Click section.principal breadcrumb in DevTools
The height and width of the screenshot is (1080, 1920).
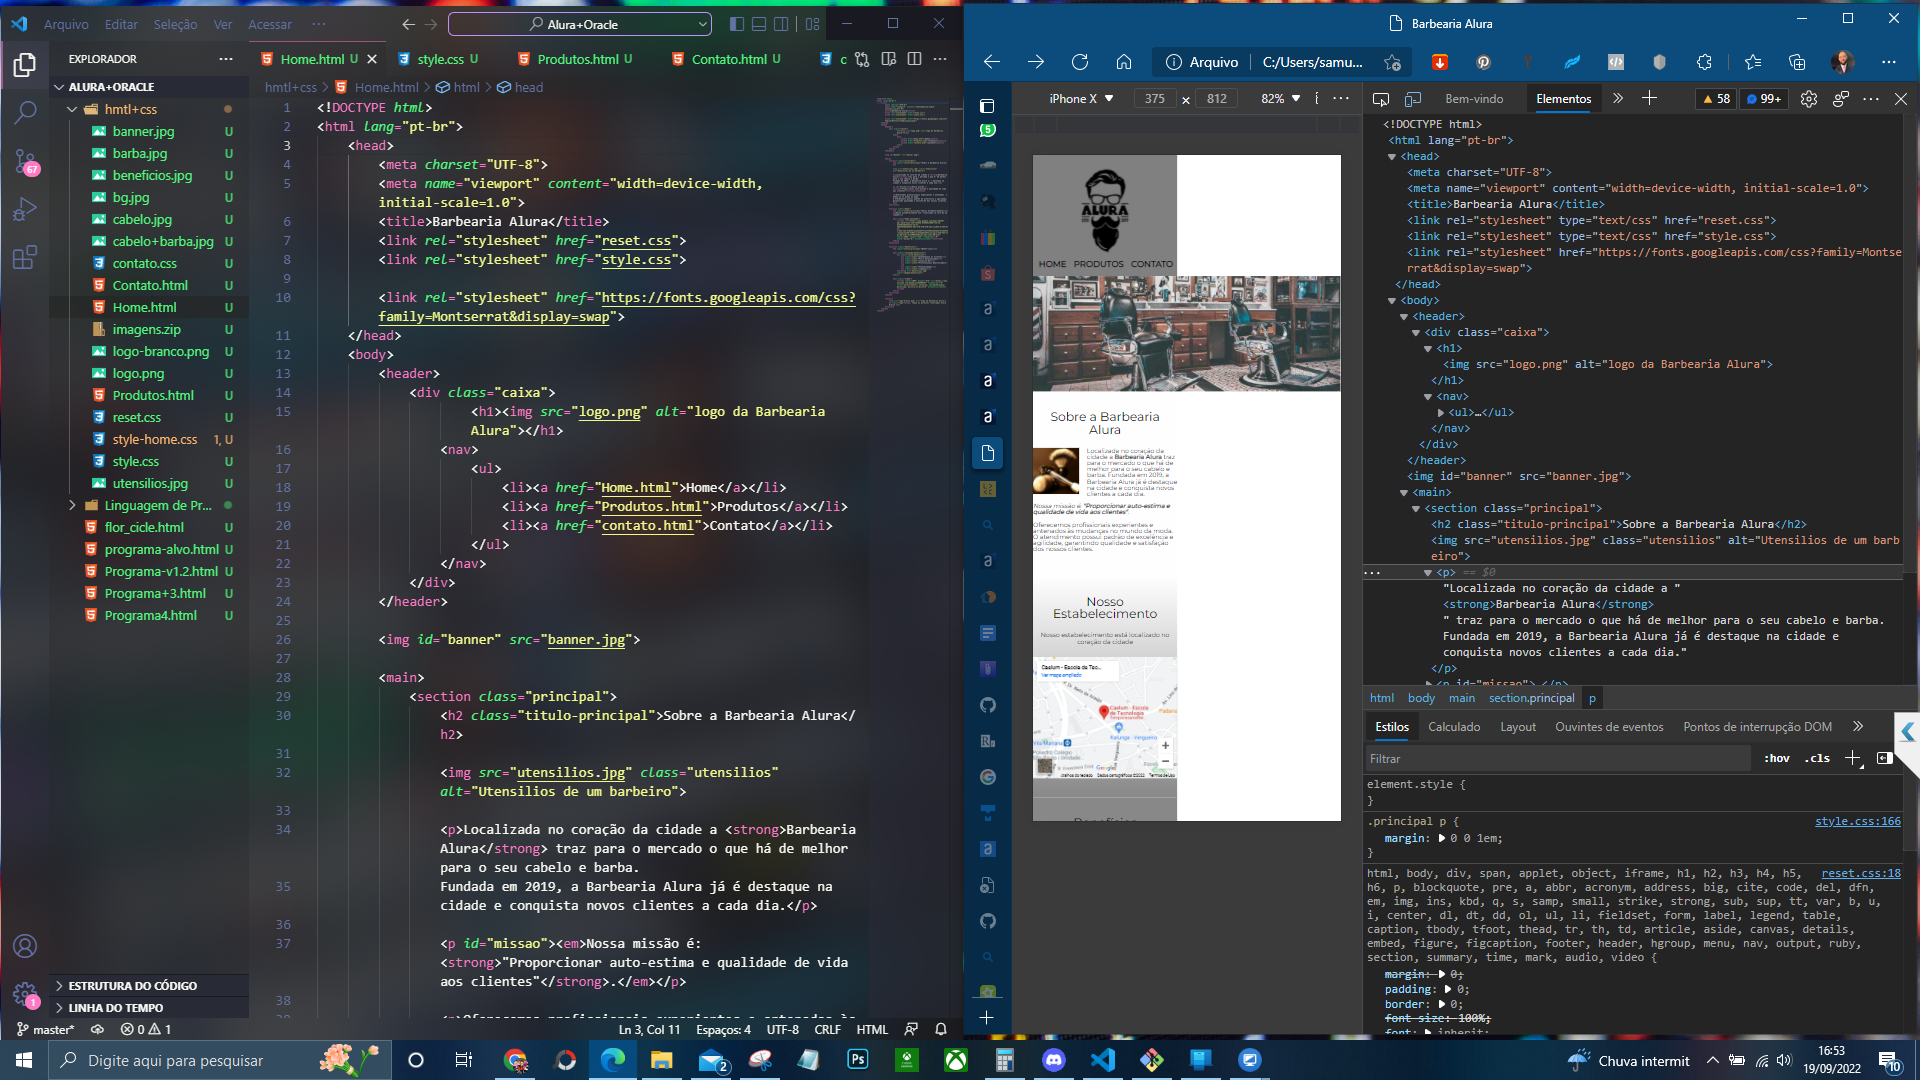(x=1531, y=698)
